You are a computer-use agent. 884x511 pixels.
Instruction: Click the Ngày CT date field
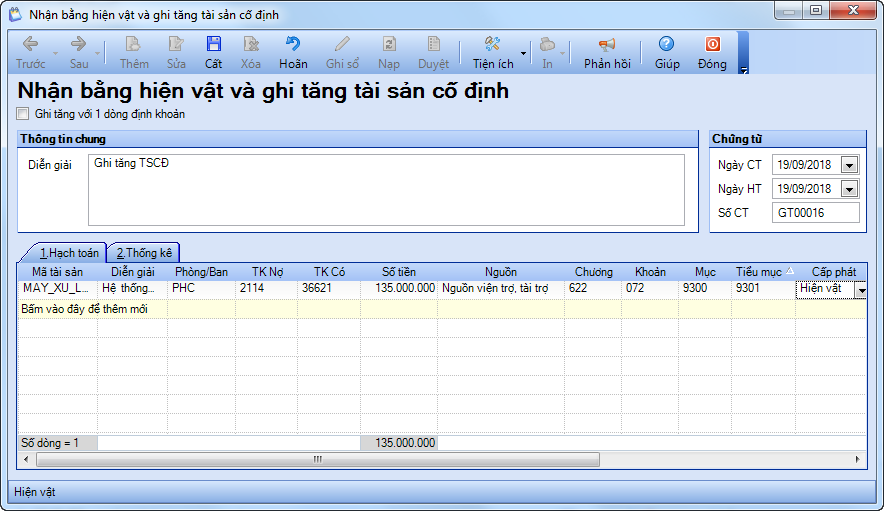pos(807,165)
